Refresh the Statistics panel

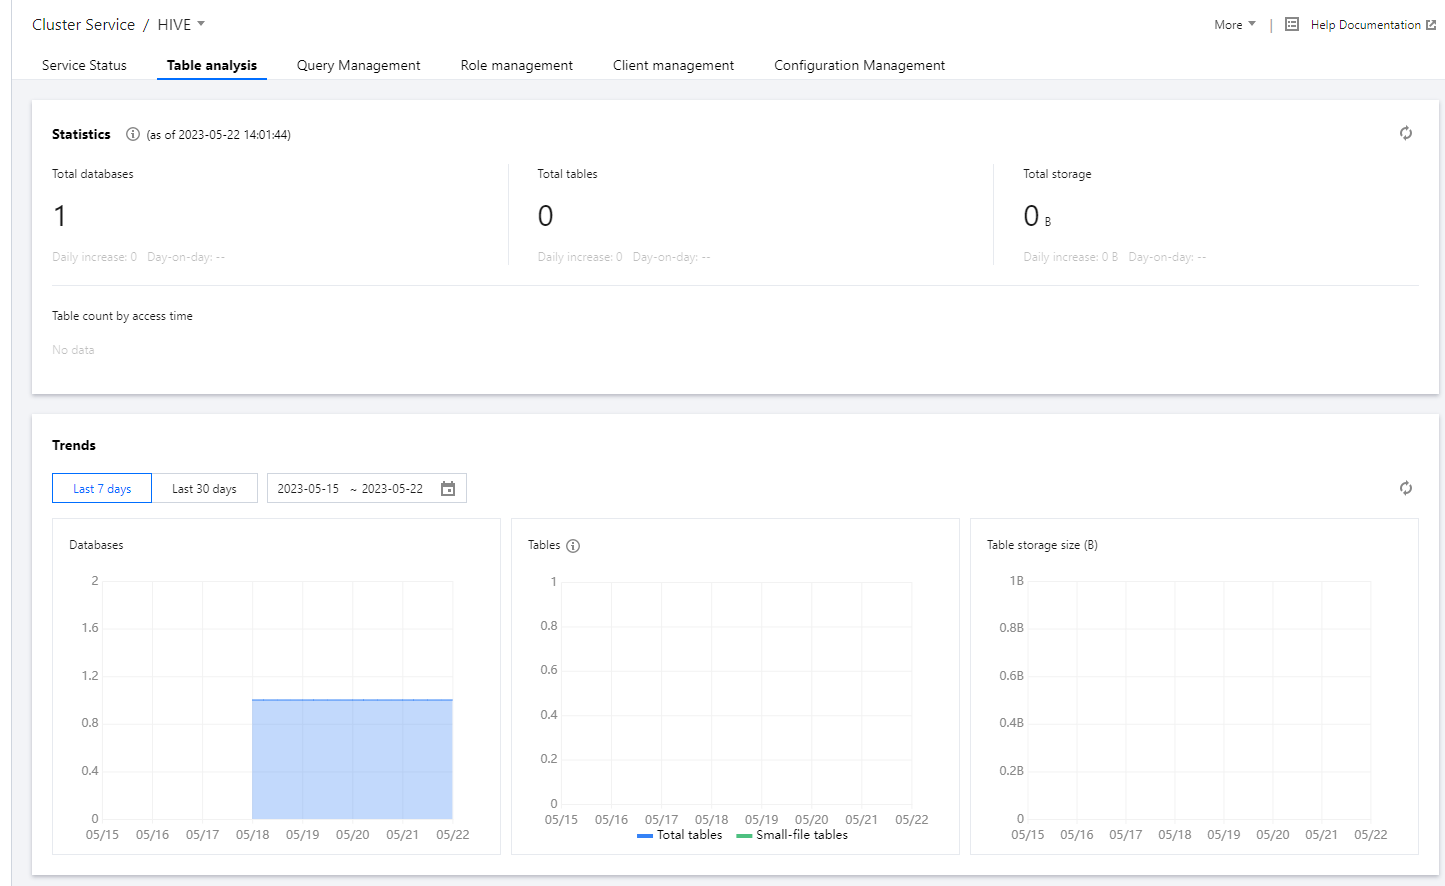(x=1405, y=133)
